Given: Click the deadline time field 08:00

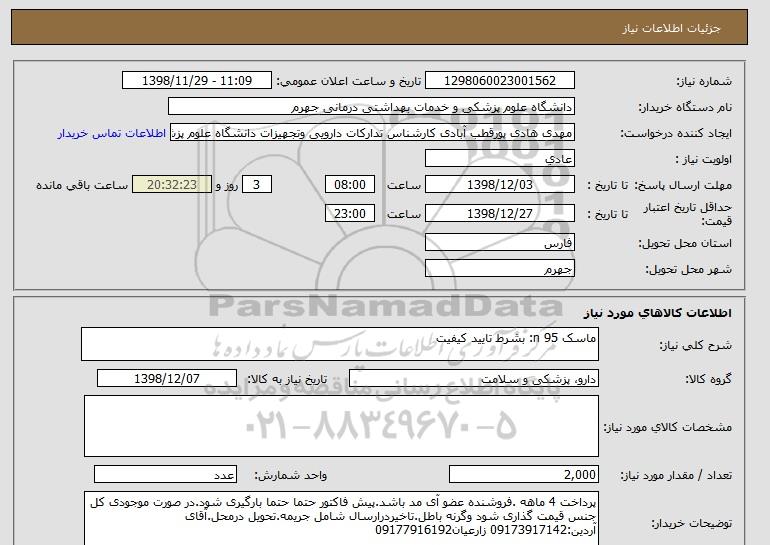Looking at the screenshot, I should pyautogui.click(x=350, y=185).
